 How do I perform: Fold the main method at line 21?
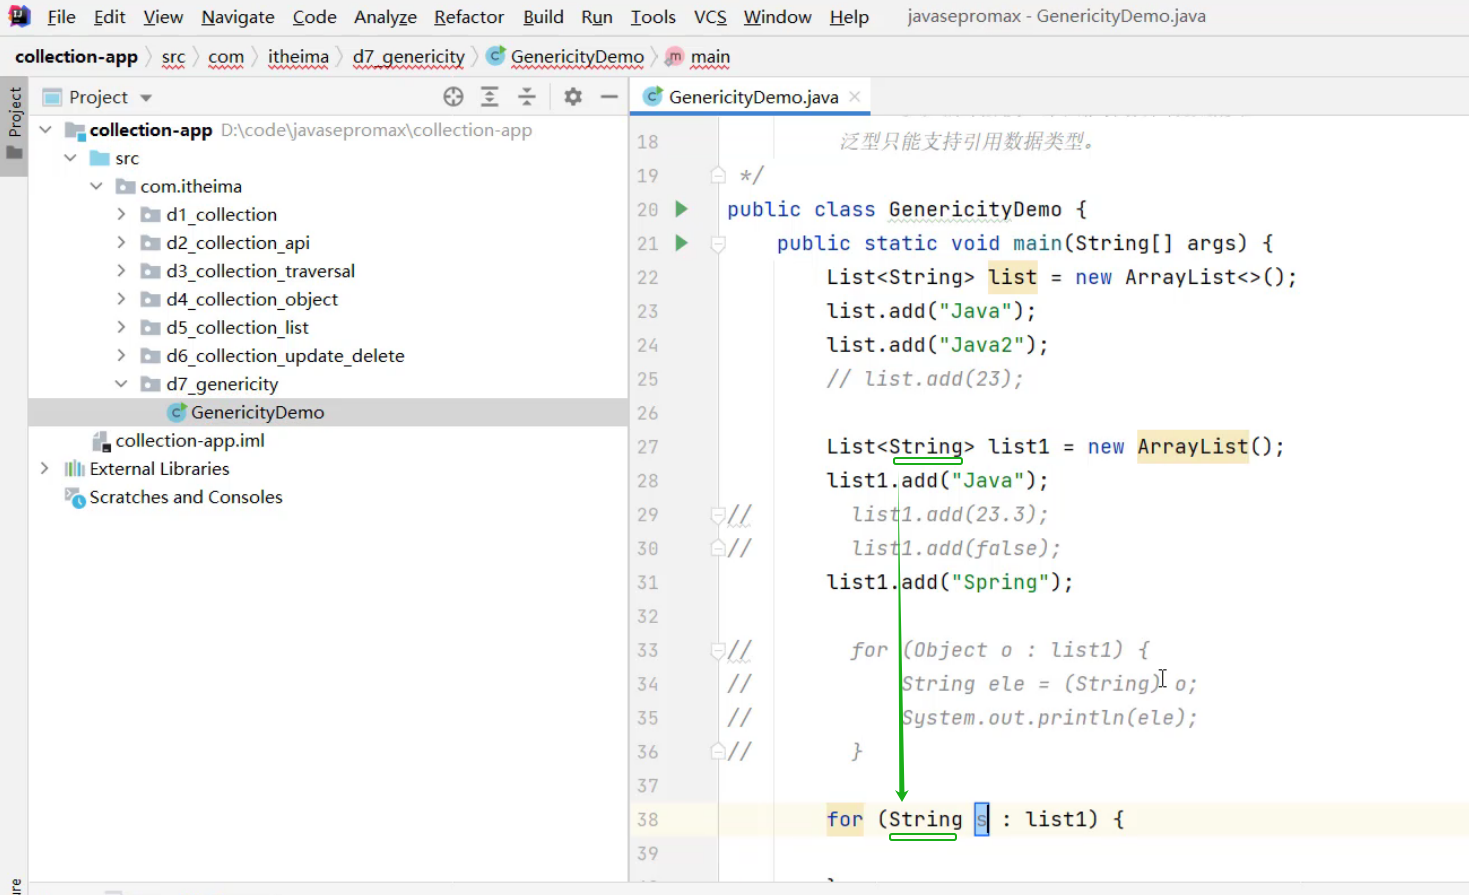click(718, 243)
